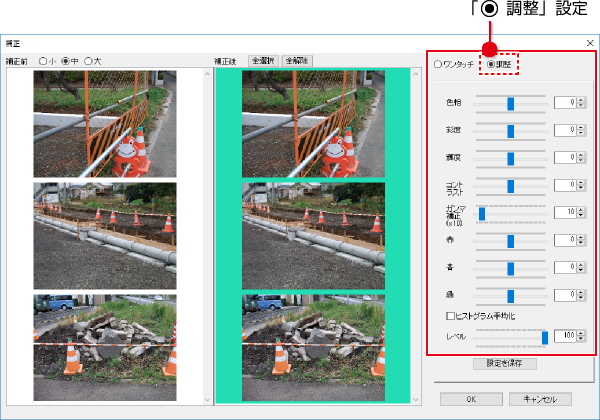Click the レベル value field showing 100
Image resolution: width=600 pixels, height=420 pixels.
click(565, 336)
